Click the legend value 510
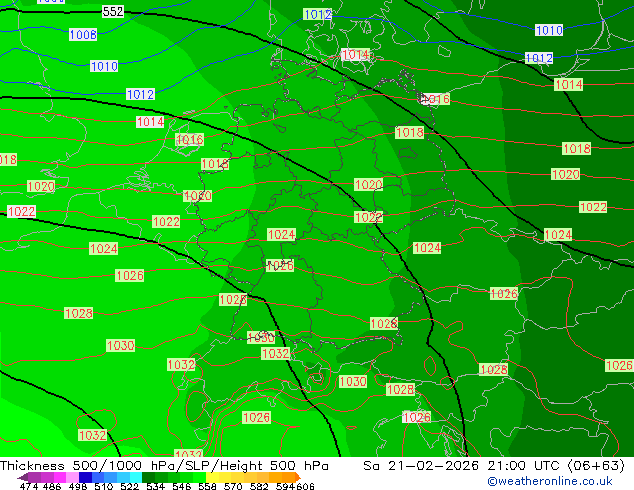634x490 pixels. pos(104,486)
